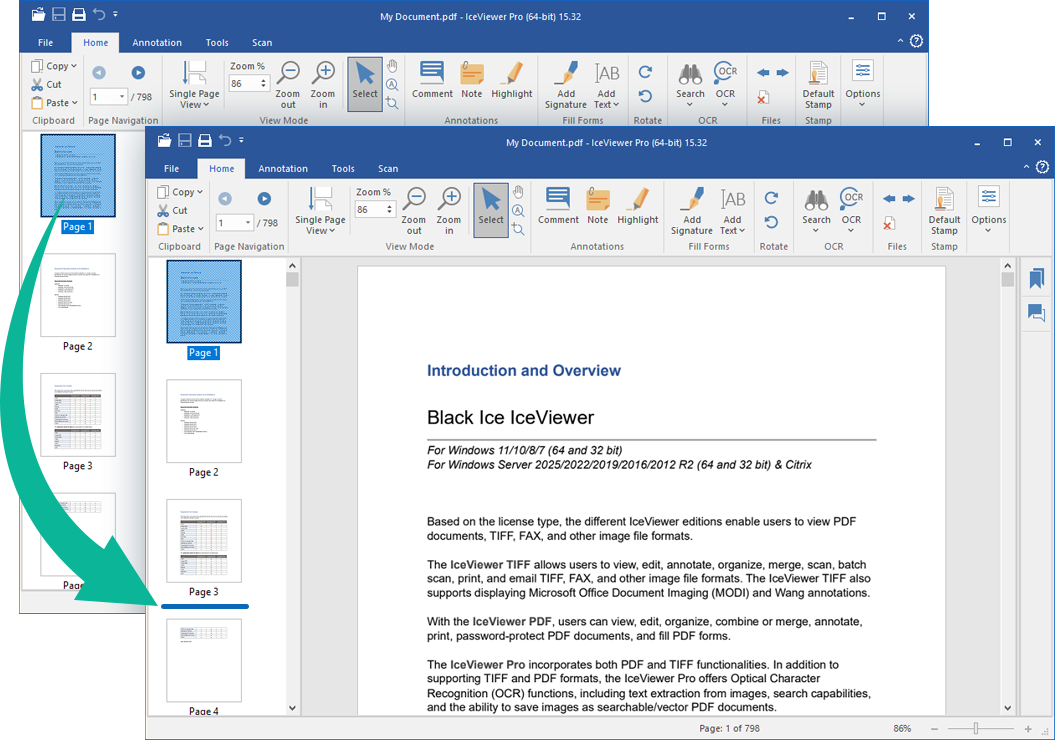The width and height of the screenshot is (1055, 740).
Task: Choose hand pan tool in front window
Action: point(518,192)
